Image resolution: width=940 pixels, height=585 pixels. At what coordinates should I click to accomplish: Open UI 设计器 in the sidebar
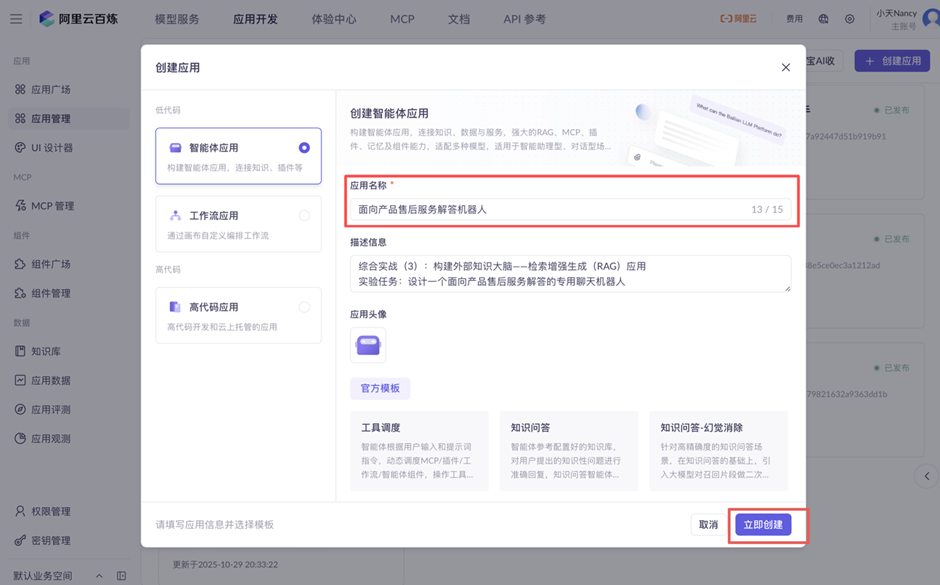point(68,147)
